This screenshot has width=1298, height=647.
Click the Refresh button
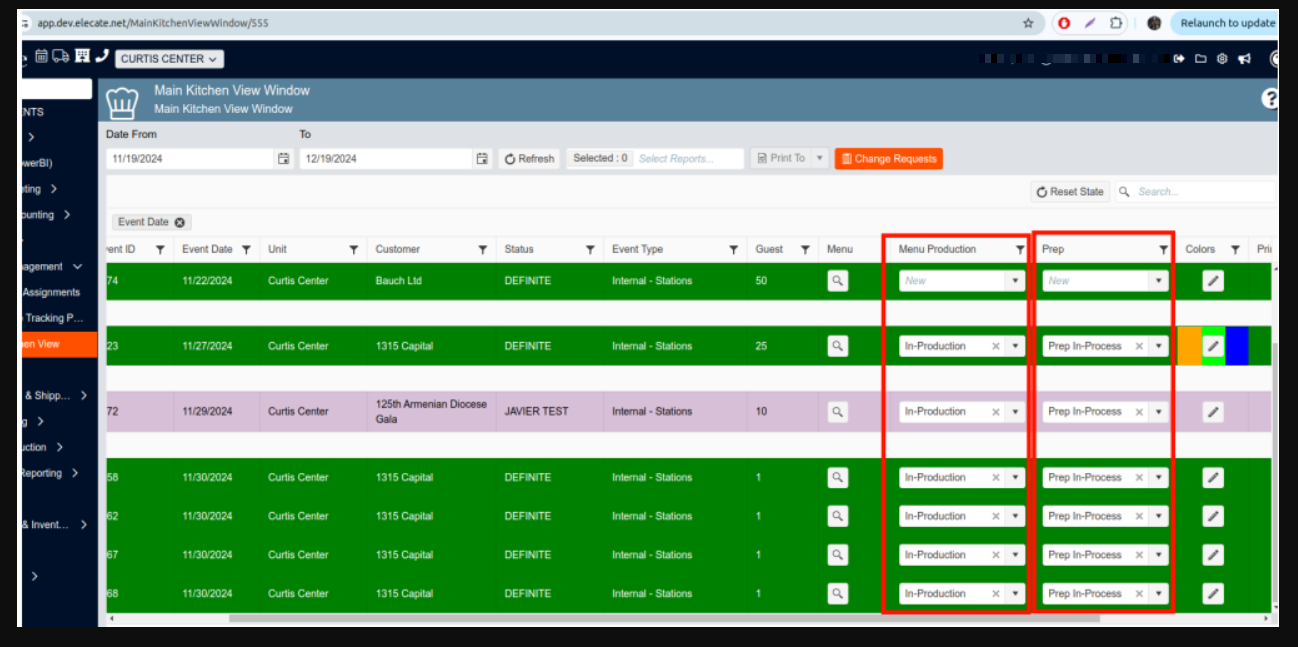click(x=529, y=158)
